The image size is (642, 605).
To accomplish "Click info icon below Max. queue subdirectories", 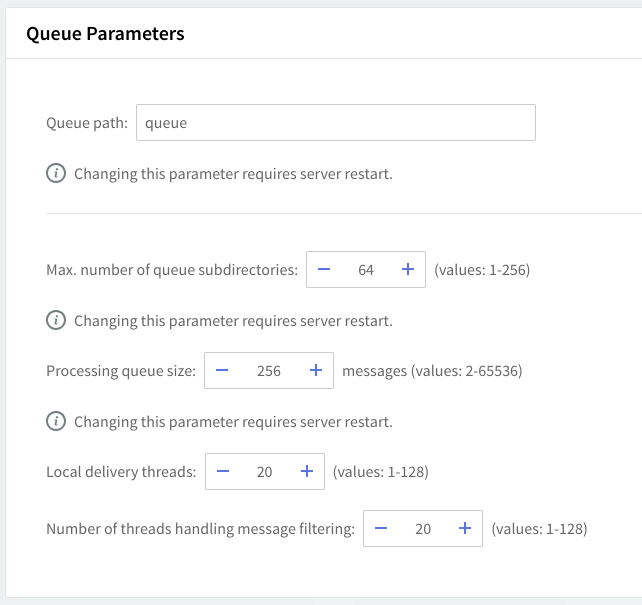I will click(x=56, y=321).
